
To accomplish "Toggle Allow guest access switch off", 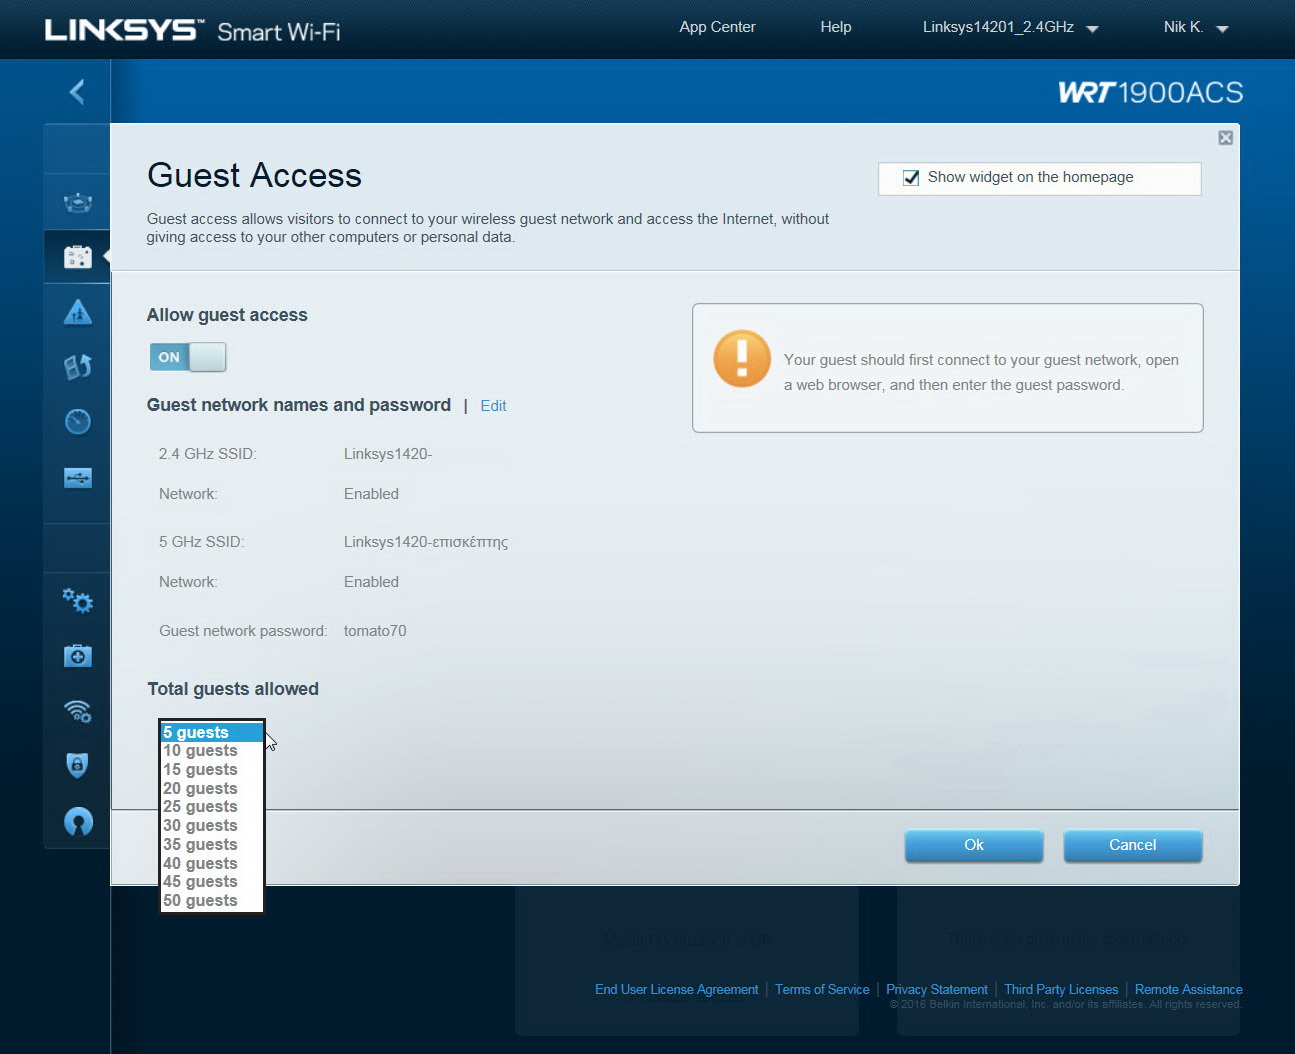I will [188, 357].
